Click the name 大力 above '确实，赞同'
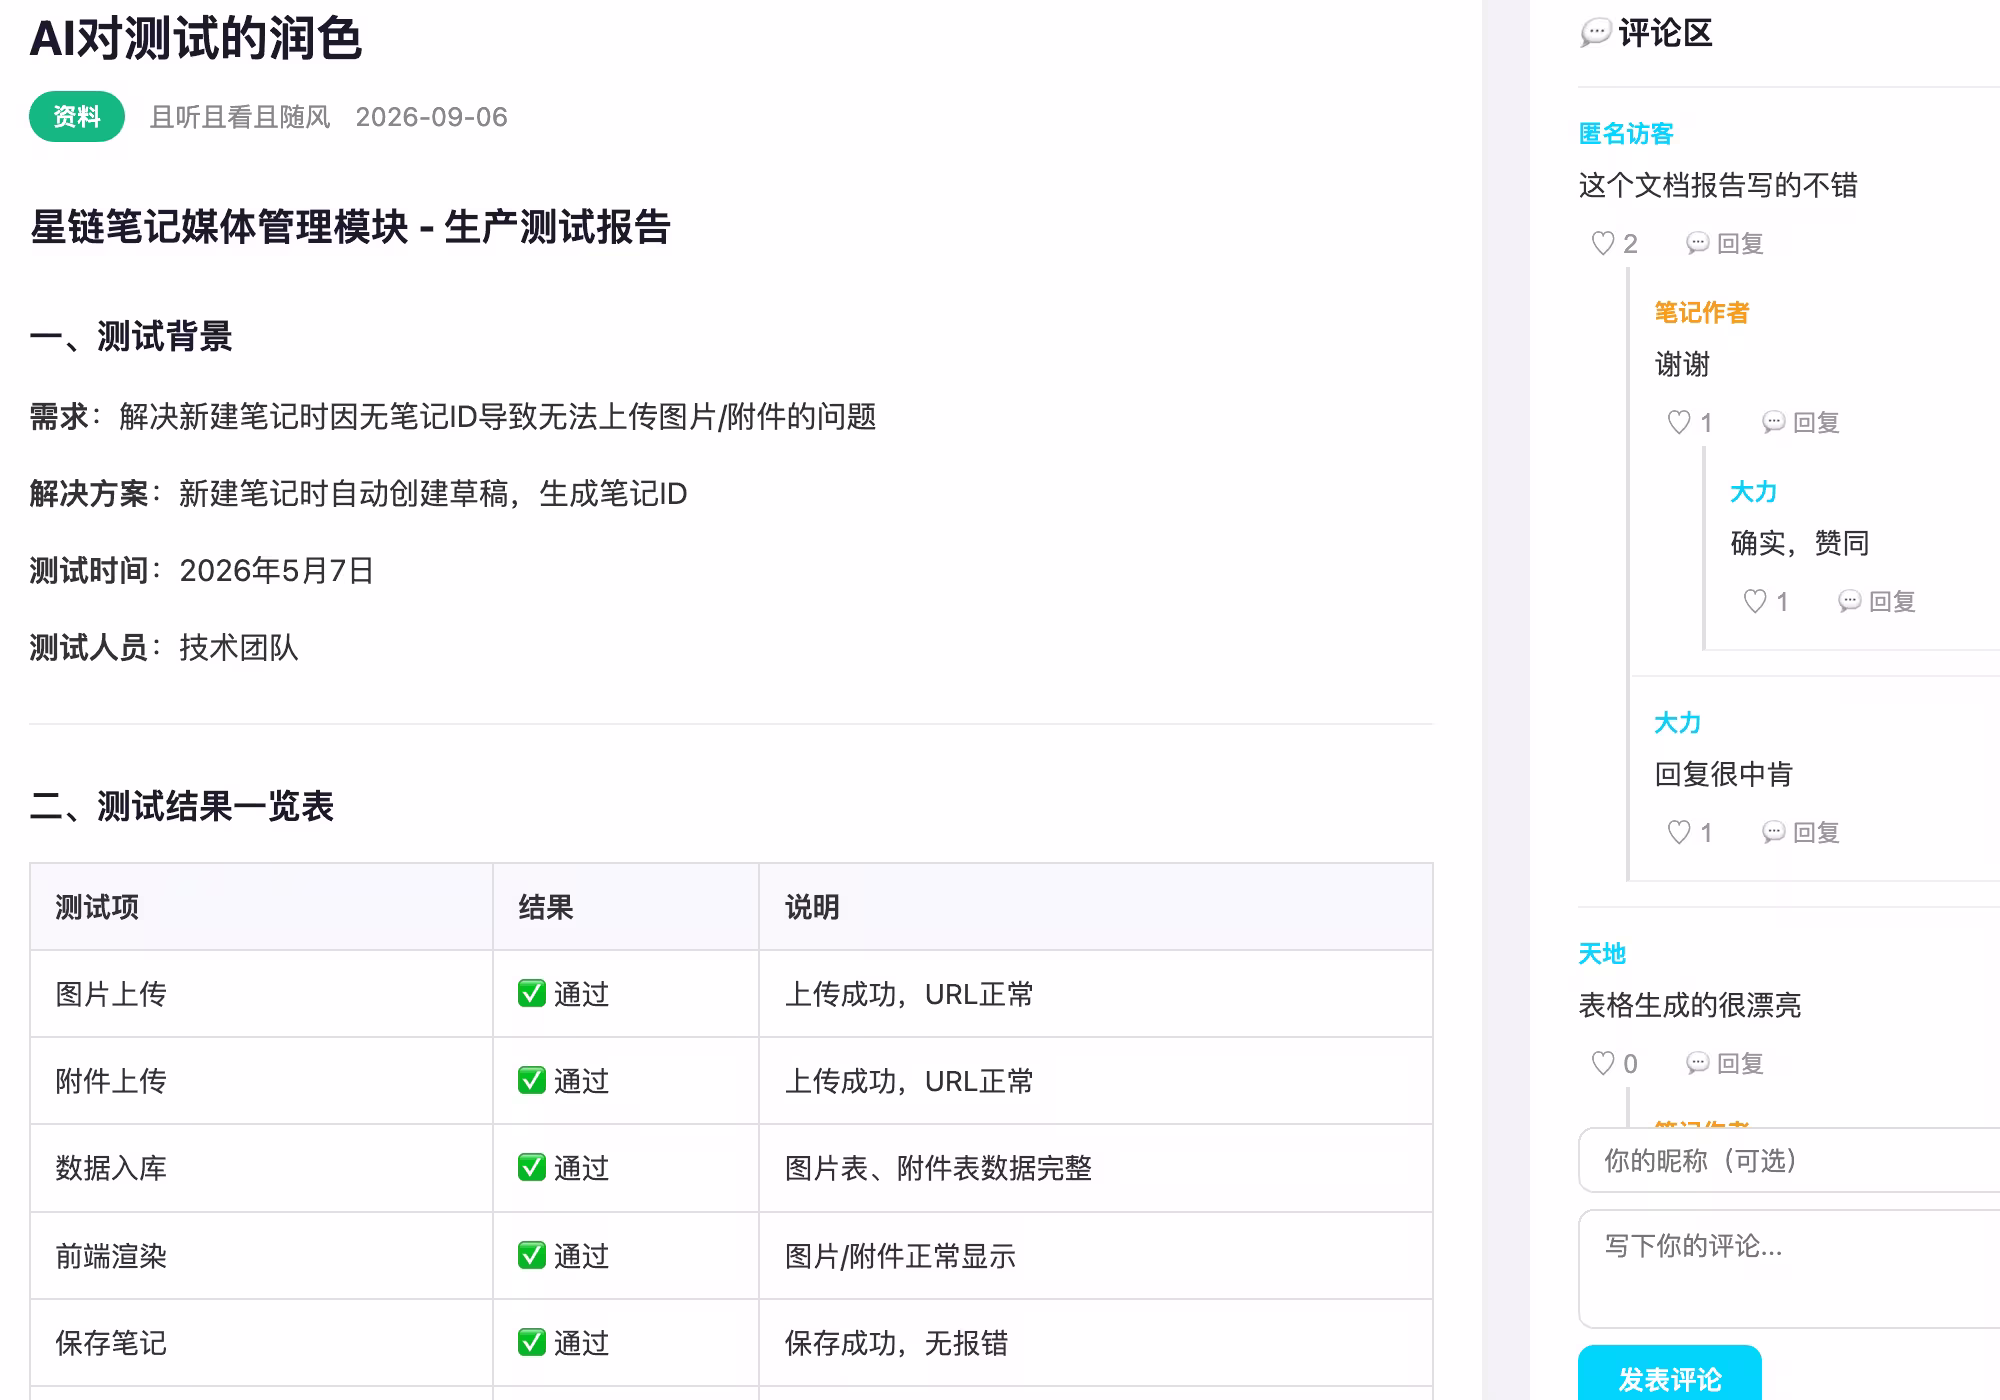Screen dimensions: 2000x1400 coord(1754,492)
